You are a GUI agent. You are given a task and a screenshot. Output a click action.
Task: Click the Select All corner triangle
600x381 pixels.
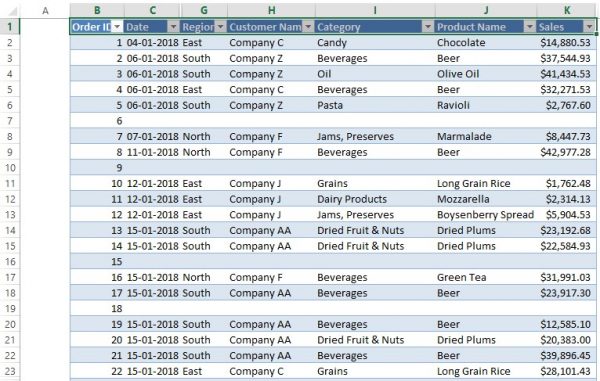pyautogui.click(x=11, y=10)
